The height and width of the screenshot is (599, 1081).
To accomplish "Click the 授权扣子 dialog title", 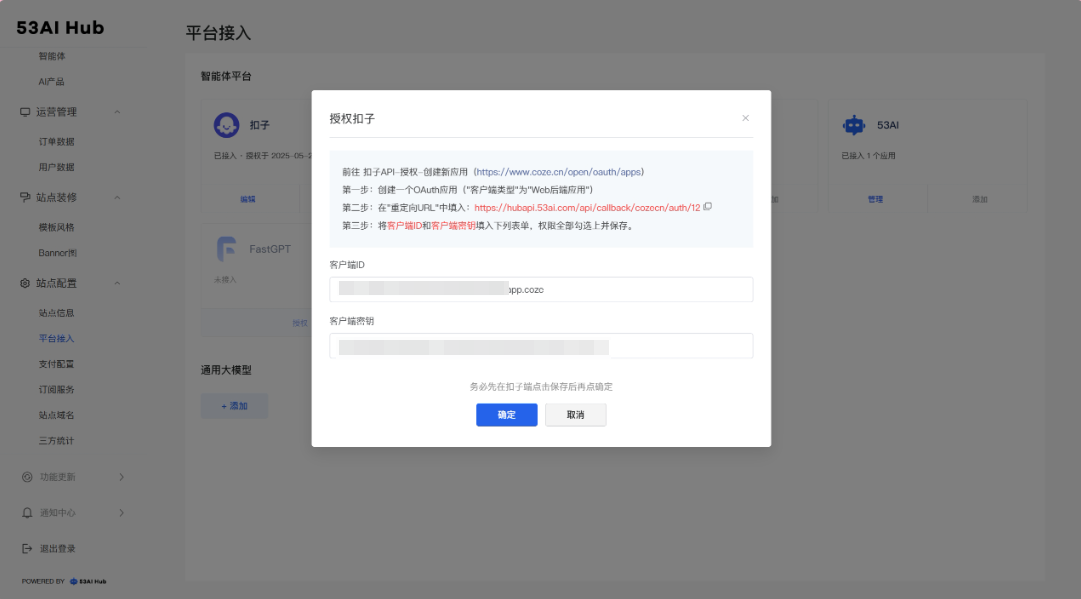I will (x=352, y=119).
